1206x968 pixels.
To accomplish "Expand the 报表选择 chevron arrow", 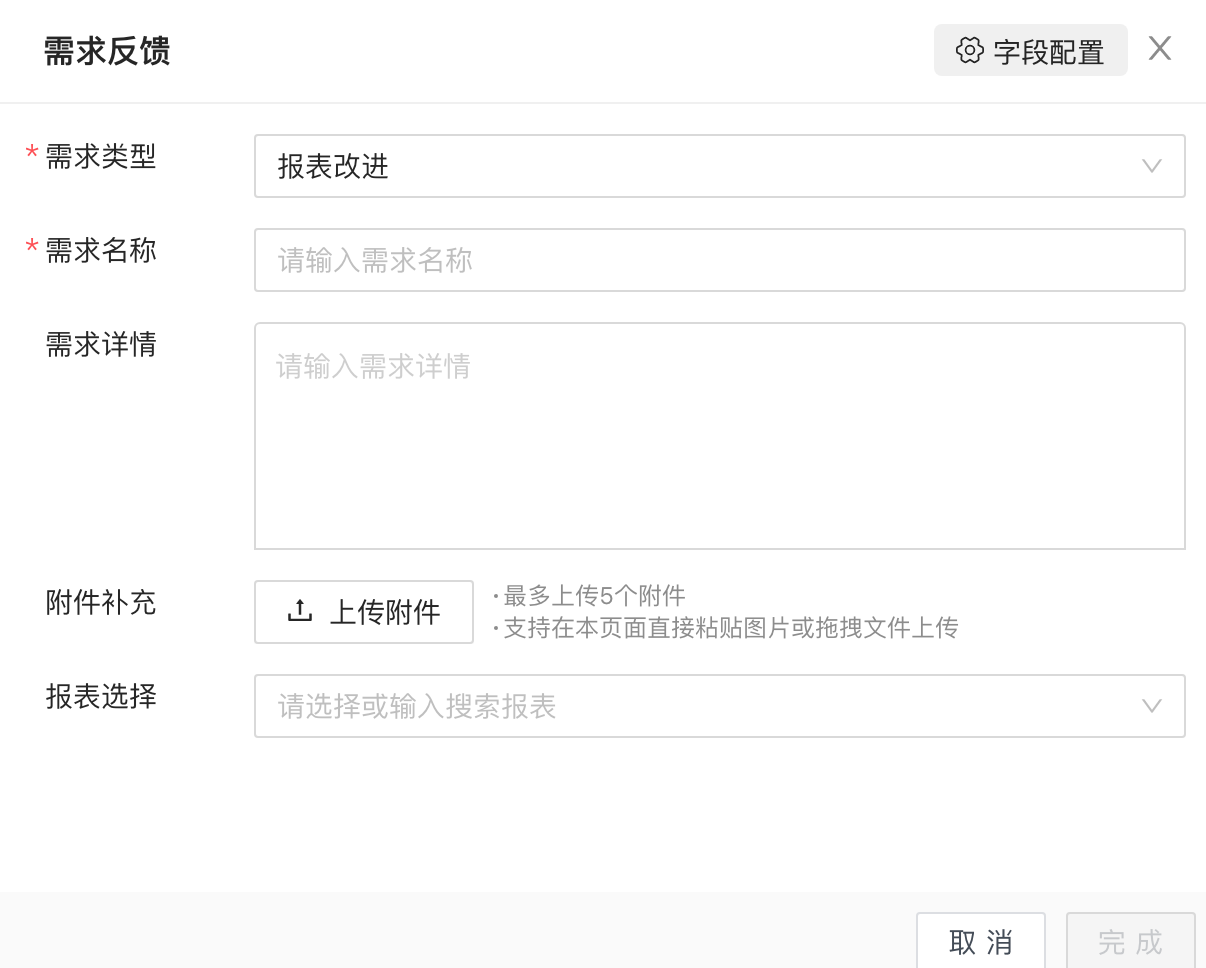I will (1151, 706).
